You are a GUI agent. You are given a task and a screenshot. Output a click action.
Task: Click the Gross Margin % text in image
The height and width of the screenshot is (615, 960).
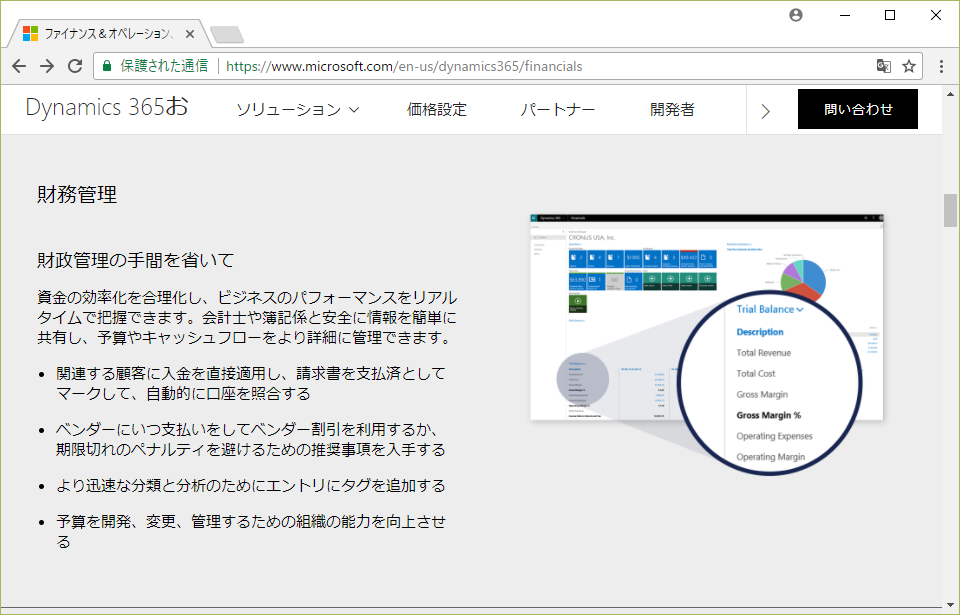768,415
